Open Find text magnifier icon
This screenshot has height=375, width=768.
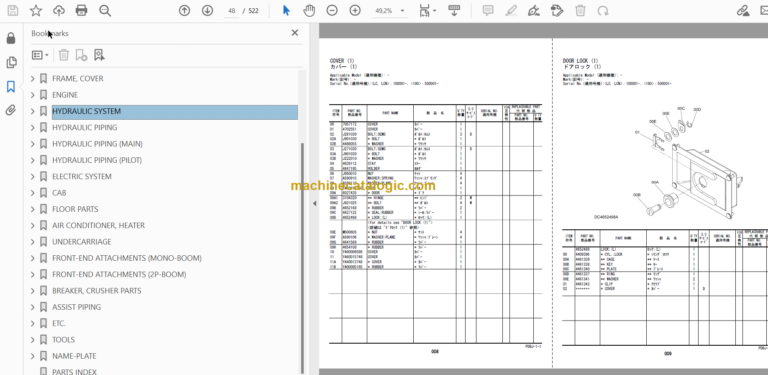pyautogui.click(x=105, y=10)
